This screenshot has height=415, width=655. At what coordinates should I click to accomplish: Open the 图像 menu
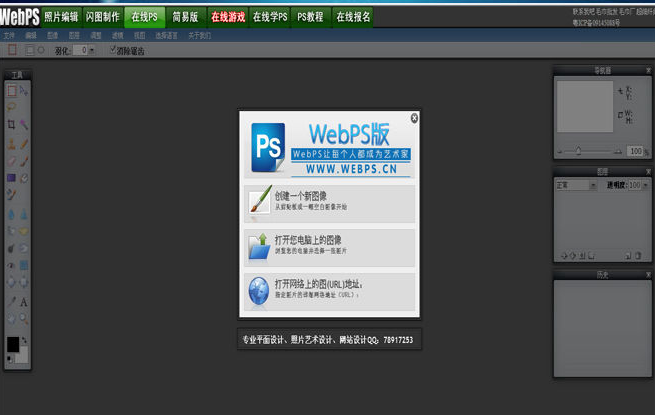(x=53, y=36)
